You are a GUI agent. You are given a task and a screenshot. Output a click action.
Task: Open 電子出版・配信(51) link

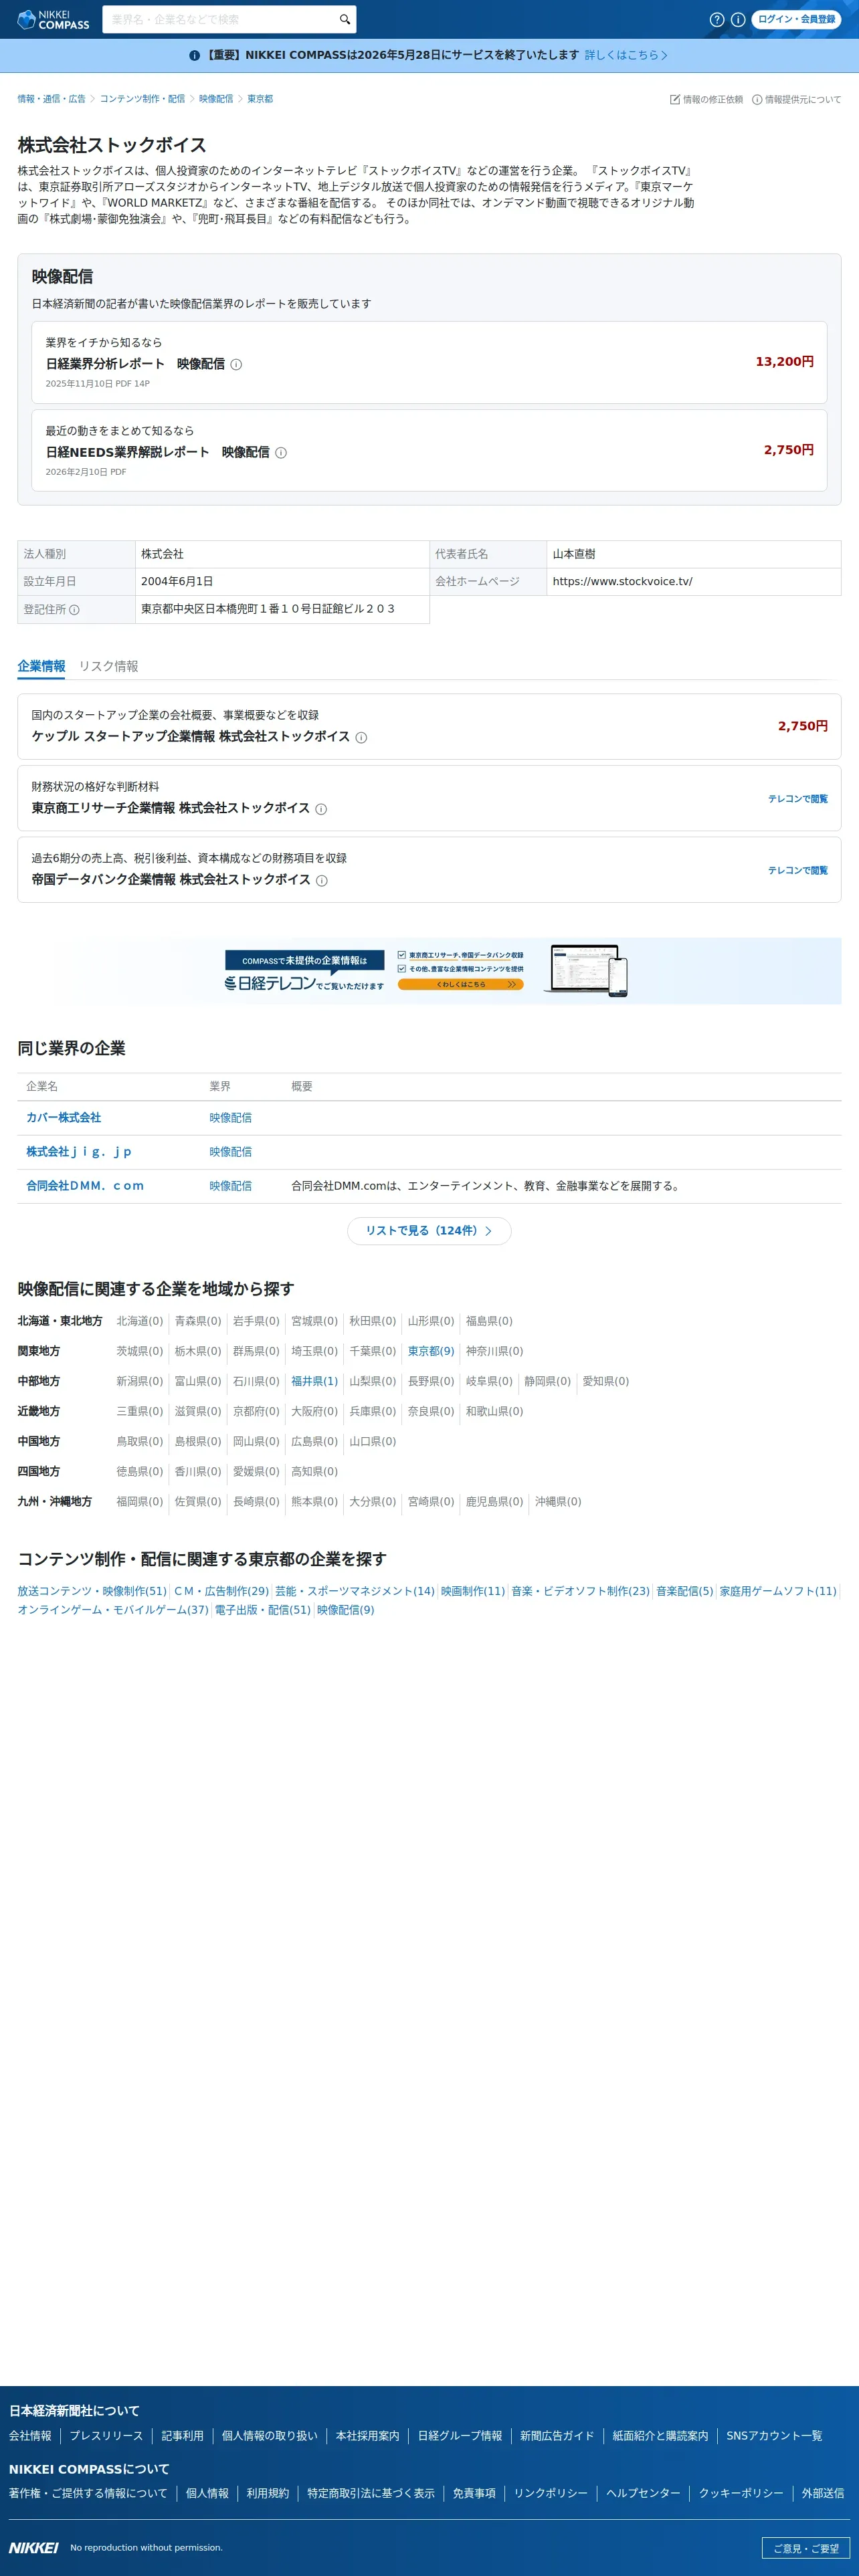pyautogui.click(x=263, y=1610)
